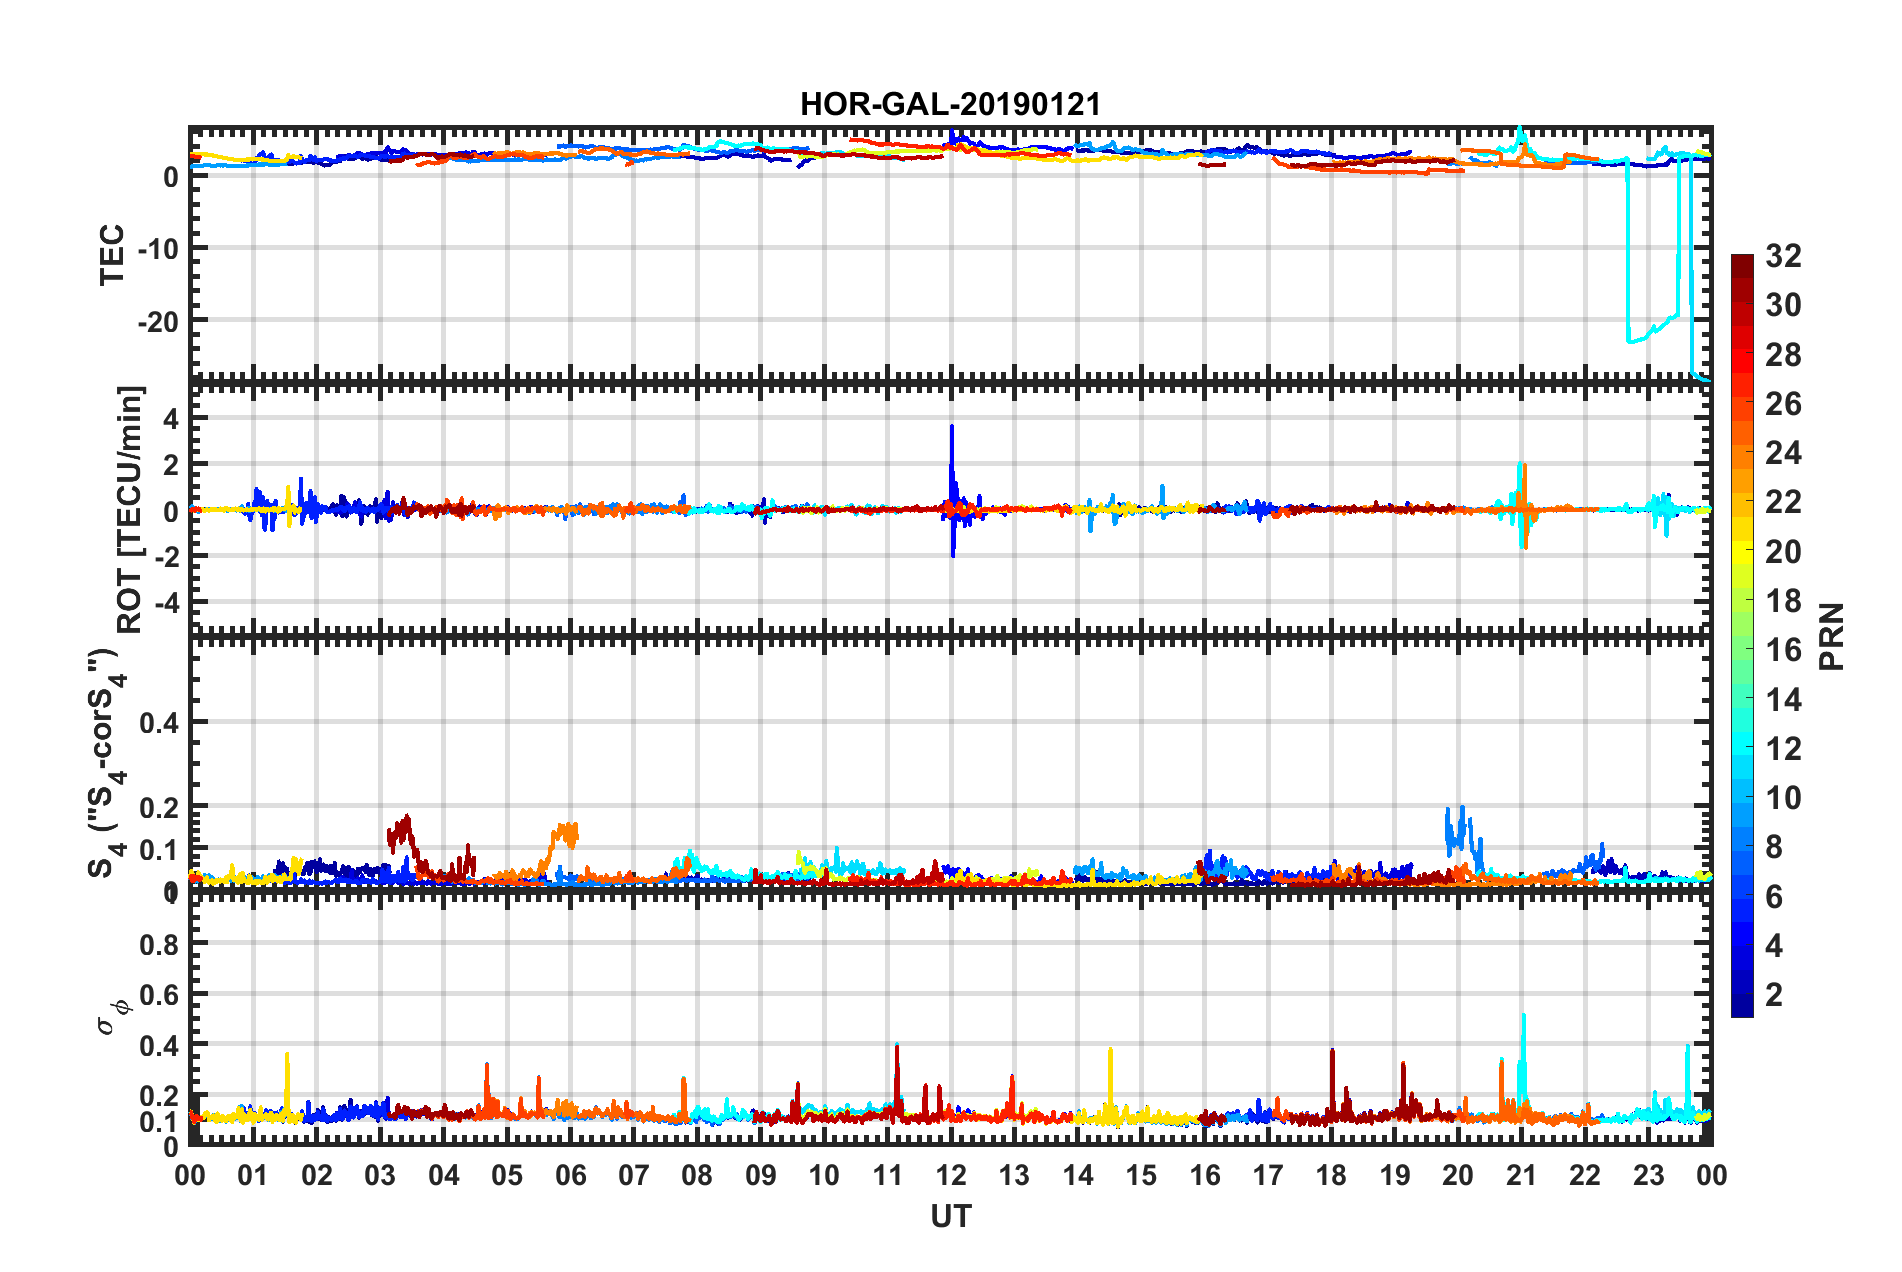Click the sigma phi y-axis label

click(x=114, y=1019)
